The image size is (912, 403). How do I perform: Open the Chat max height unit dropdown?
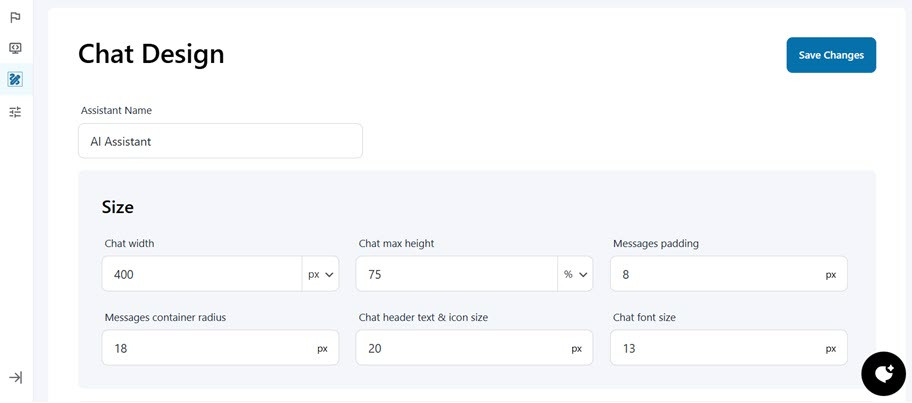575,274
